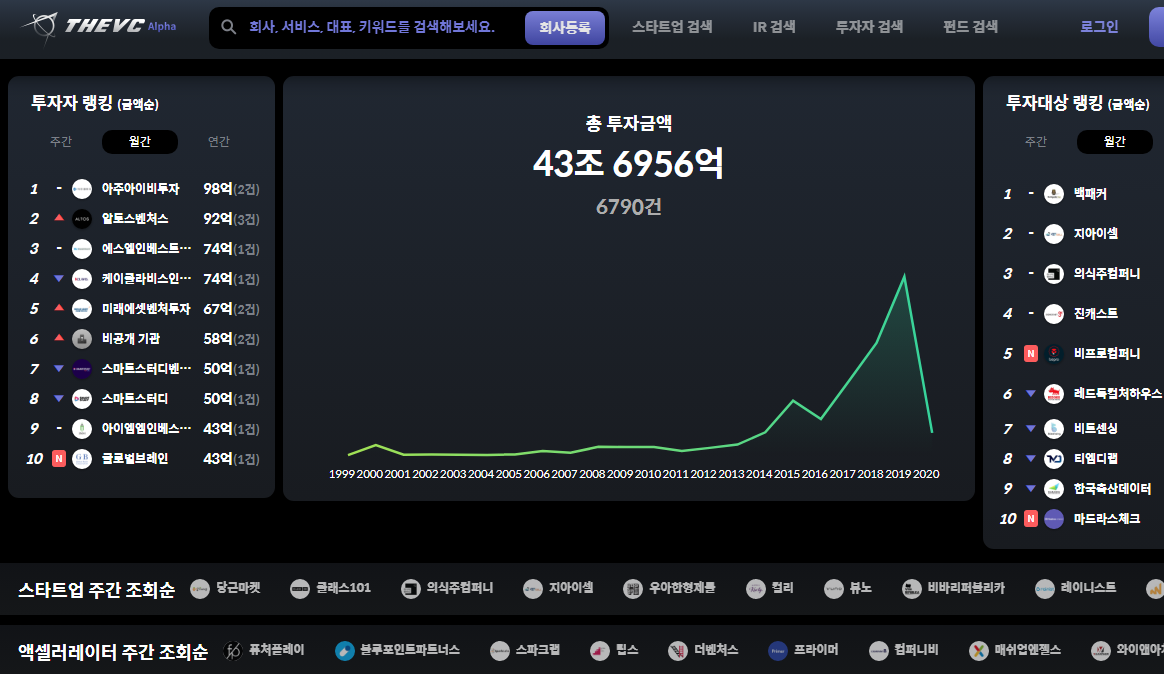Open 알토스벤처스 investor name
The height and width of the screenshot is (674, 1164).
point(135,219)
